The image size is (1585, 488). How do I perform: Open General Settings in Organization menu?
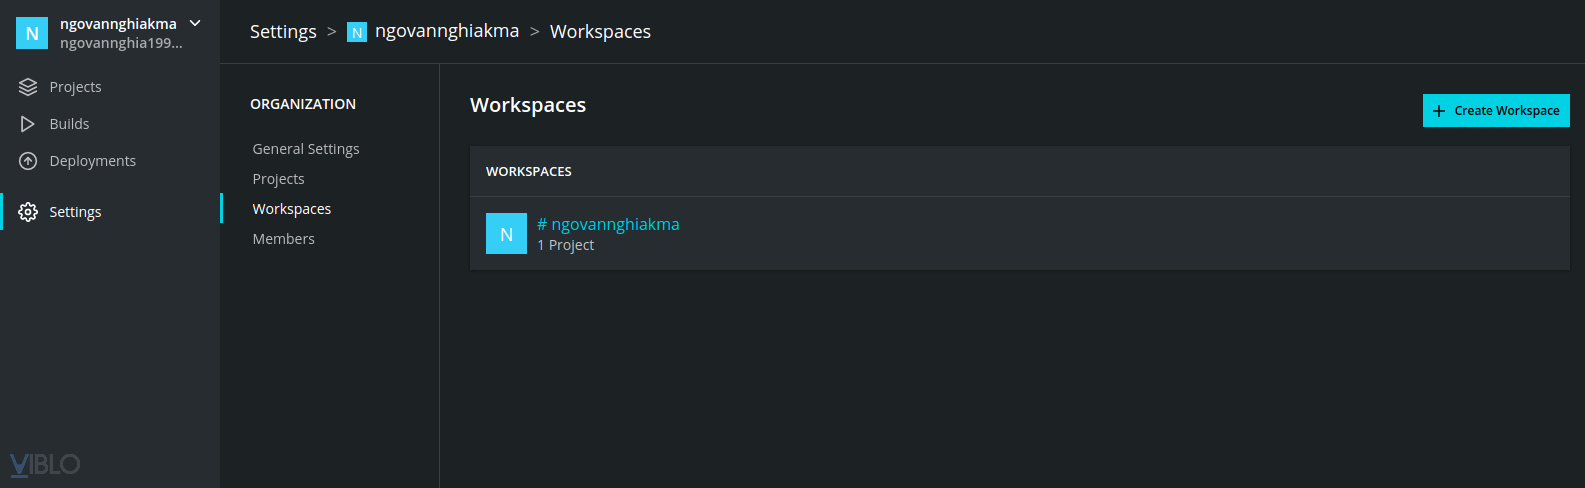(306, 149)
